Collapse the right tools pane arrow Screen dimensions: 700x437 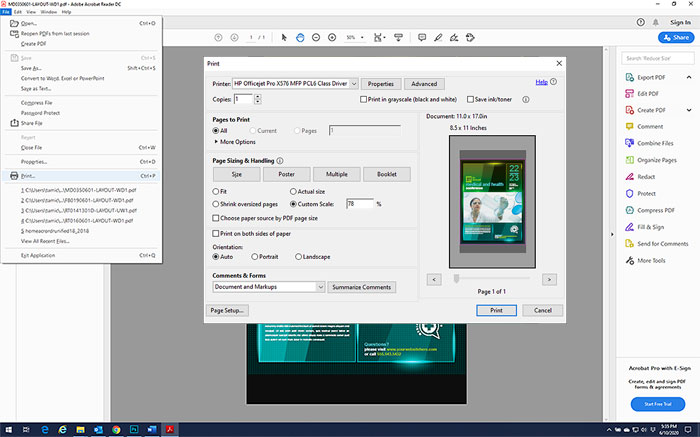(612, 234)
